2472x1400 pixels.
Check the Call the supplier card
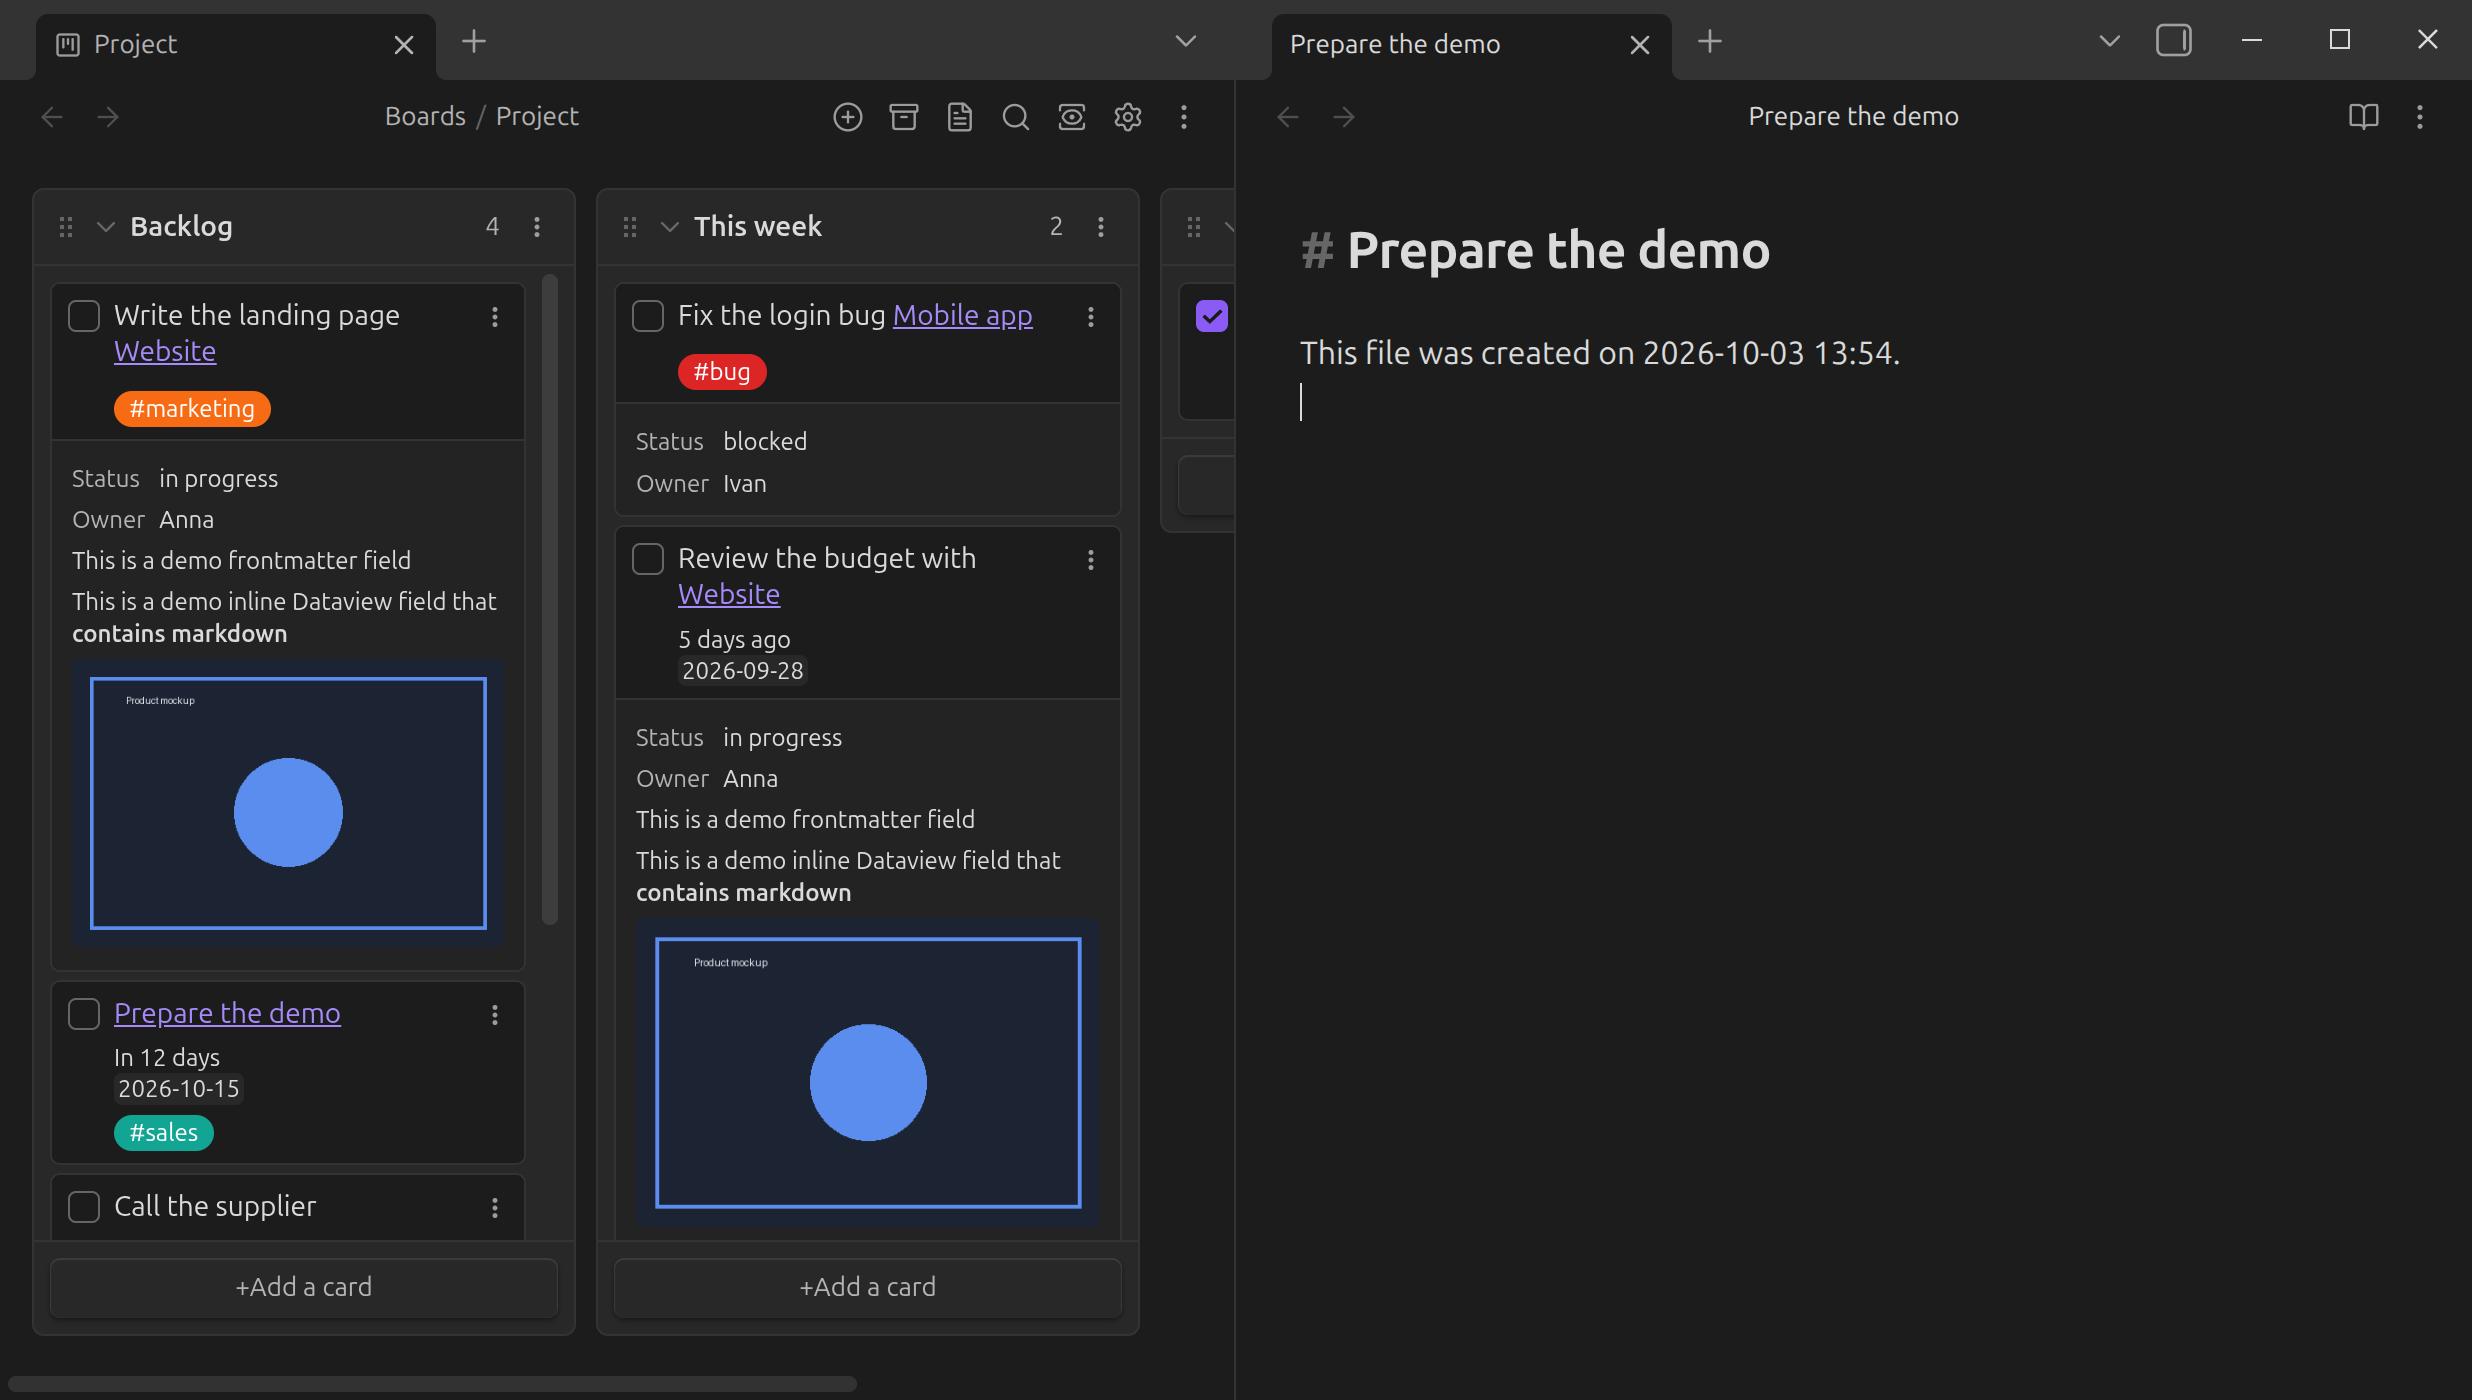tap(84, 1207)
